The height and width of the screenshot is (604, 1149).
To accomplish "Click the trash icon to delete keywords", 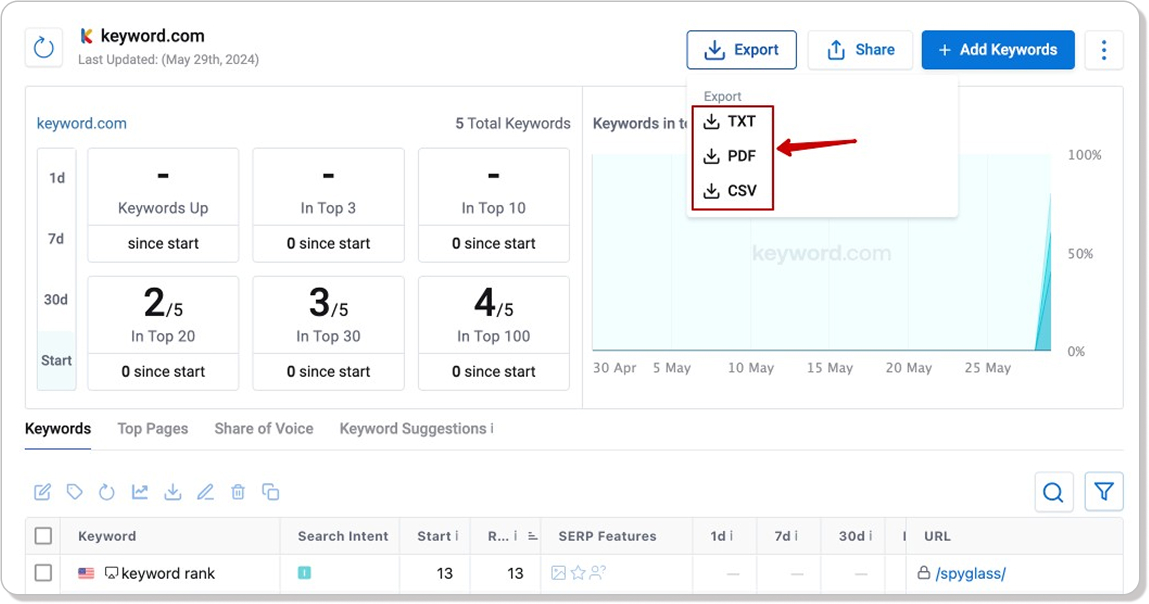I will click(x=238, y=492).
